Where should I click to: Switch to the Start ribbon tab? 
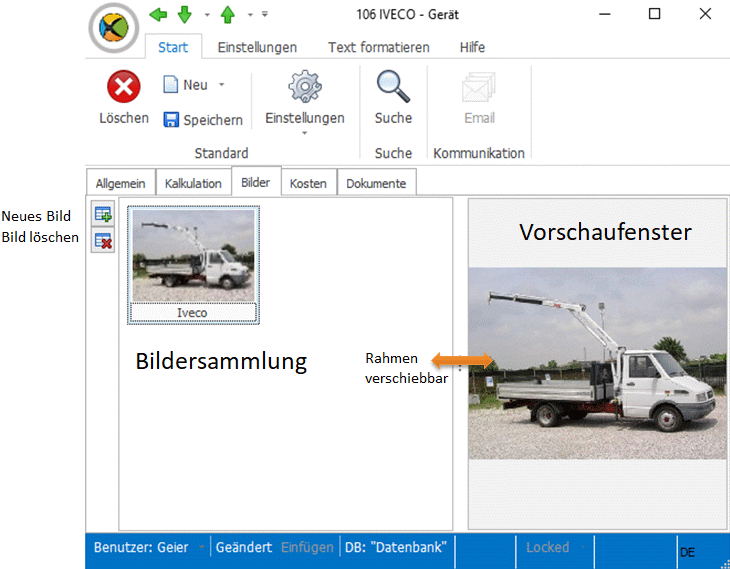(x=173, y=47)
